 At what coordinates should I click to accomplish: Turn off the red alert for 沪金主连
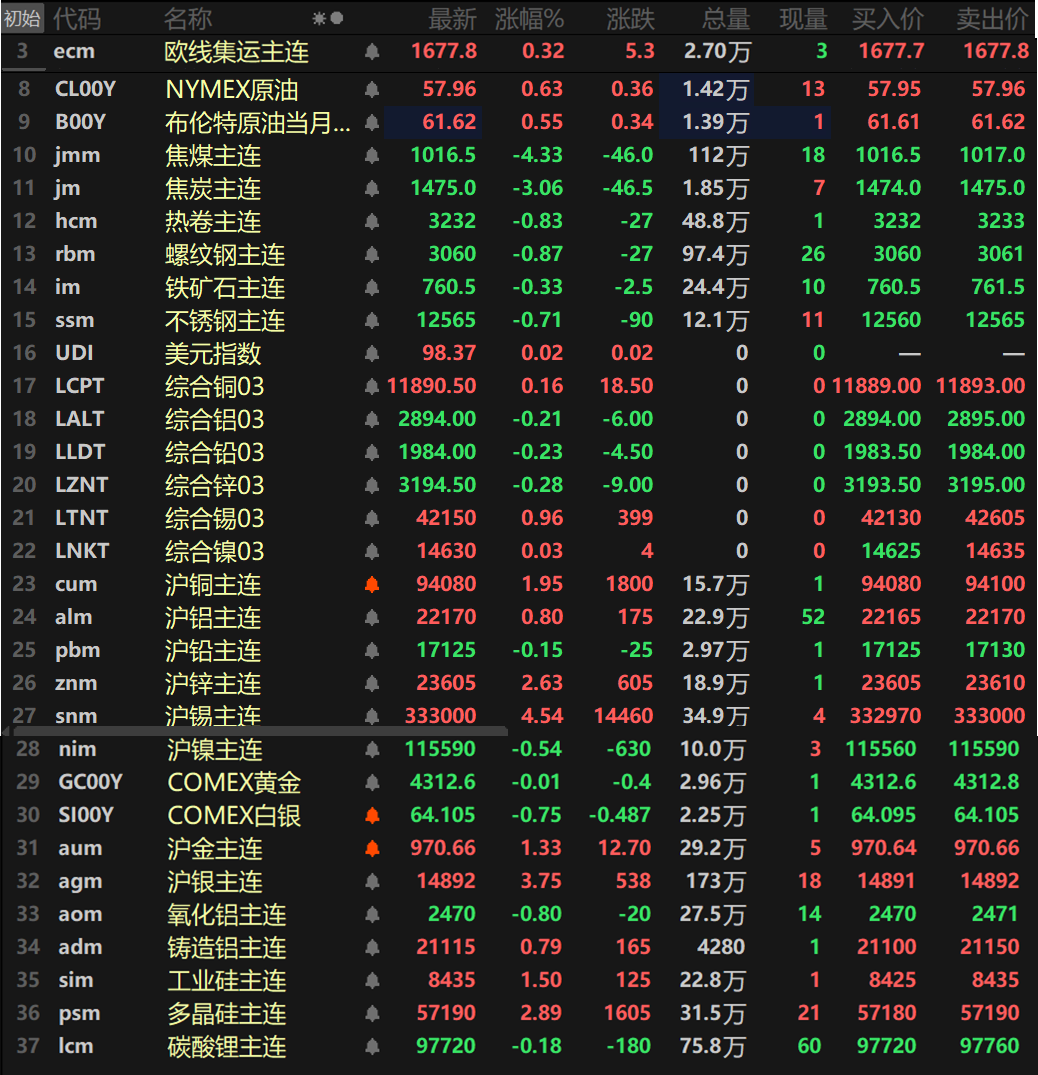click(x=371, y=847)
